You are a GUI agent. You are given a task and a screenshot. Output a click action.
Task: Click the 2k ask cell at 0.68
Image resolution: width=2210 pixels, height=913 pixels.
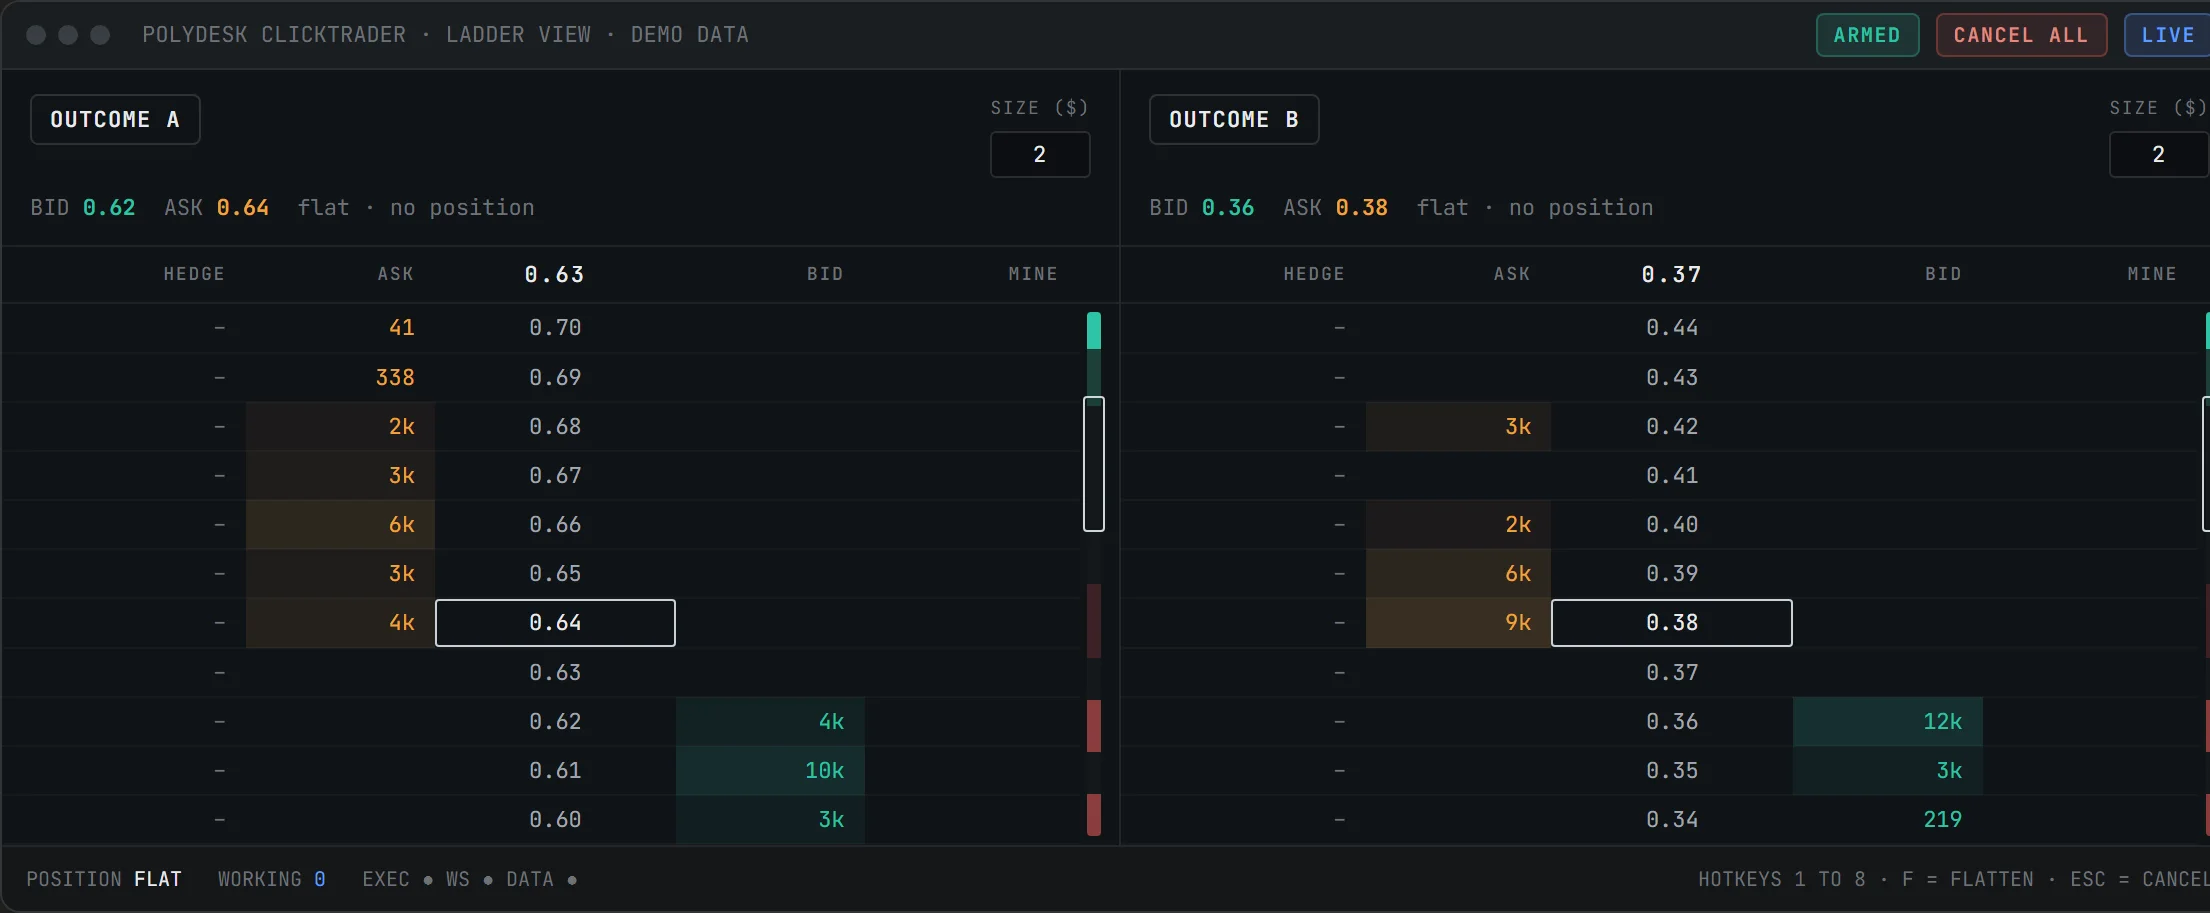(340, 427)
